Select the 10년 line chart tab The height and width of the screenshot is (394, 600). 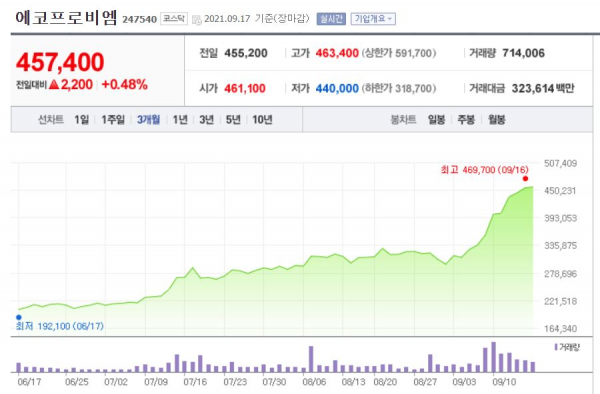coord(262,120)
